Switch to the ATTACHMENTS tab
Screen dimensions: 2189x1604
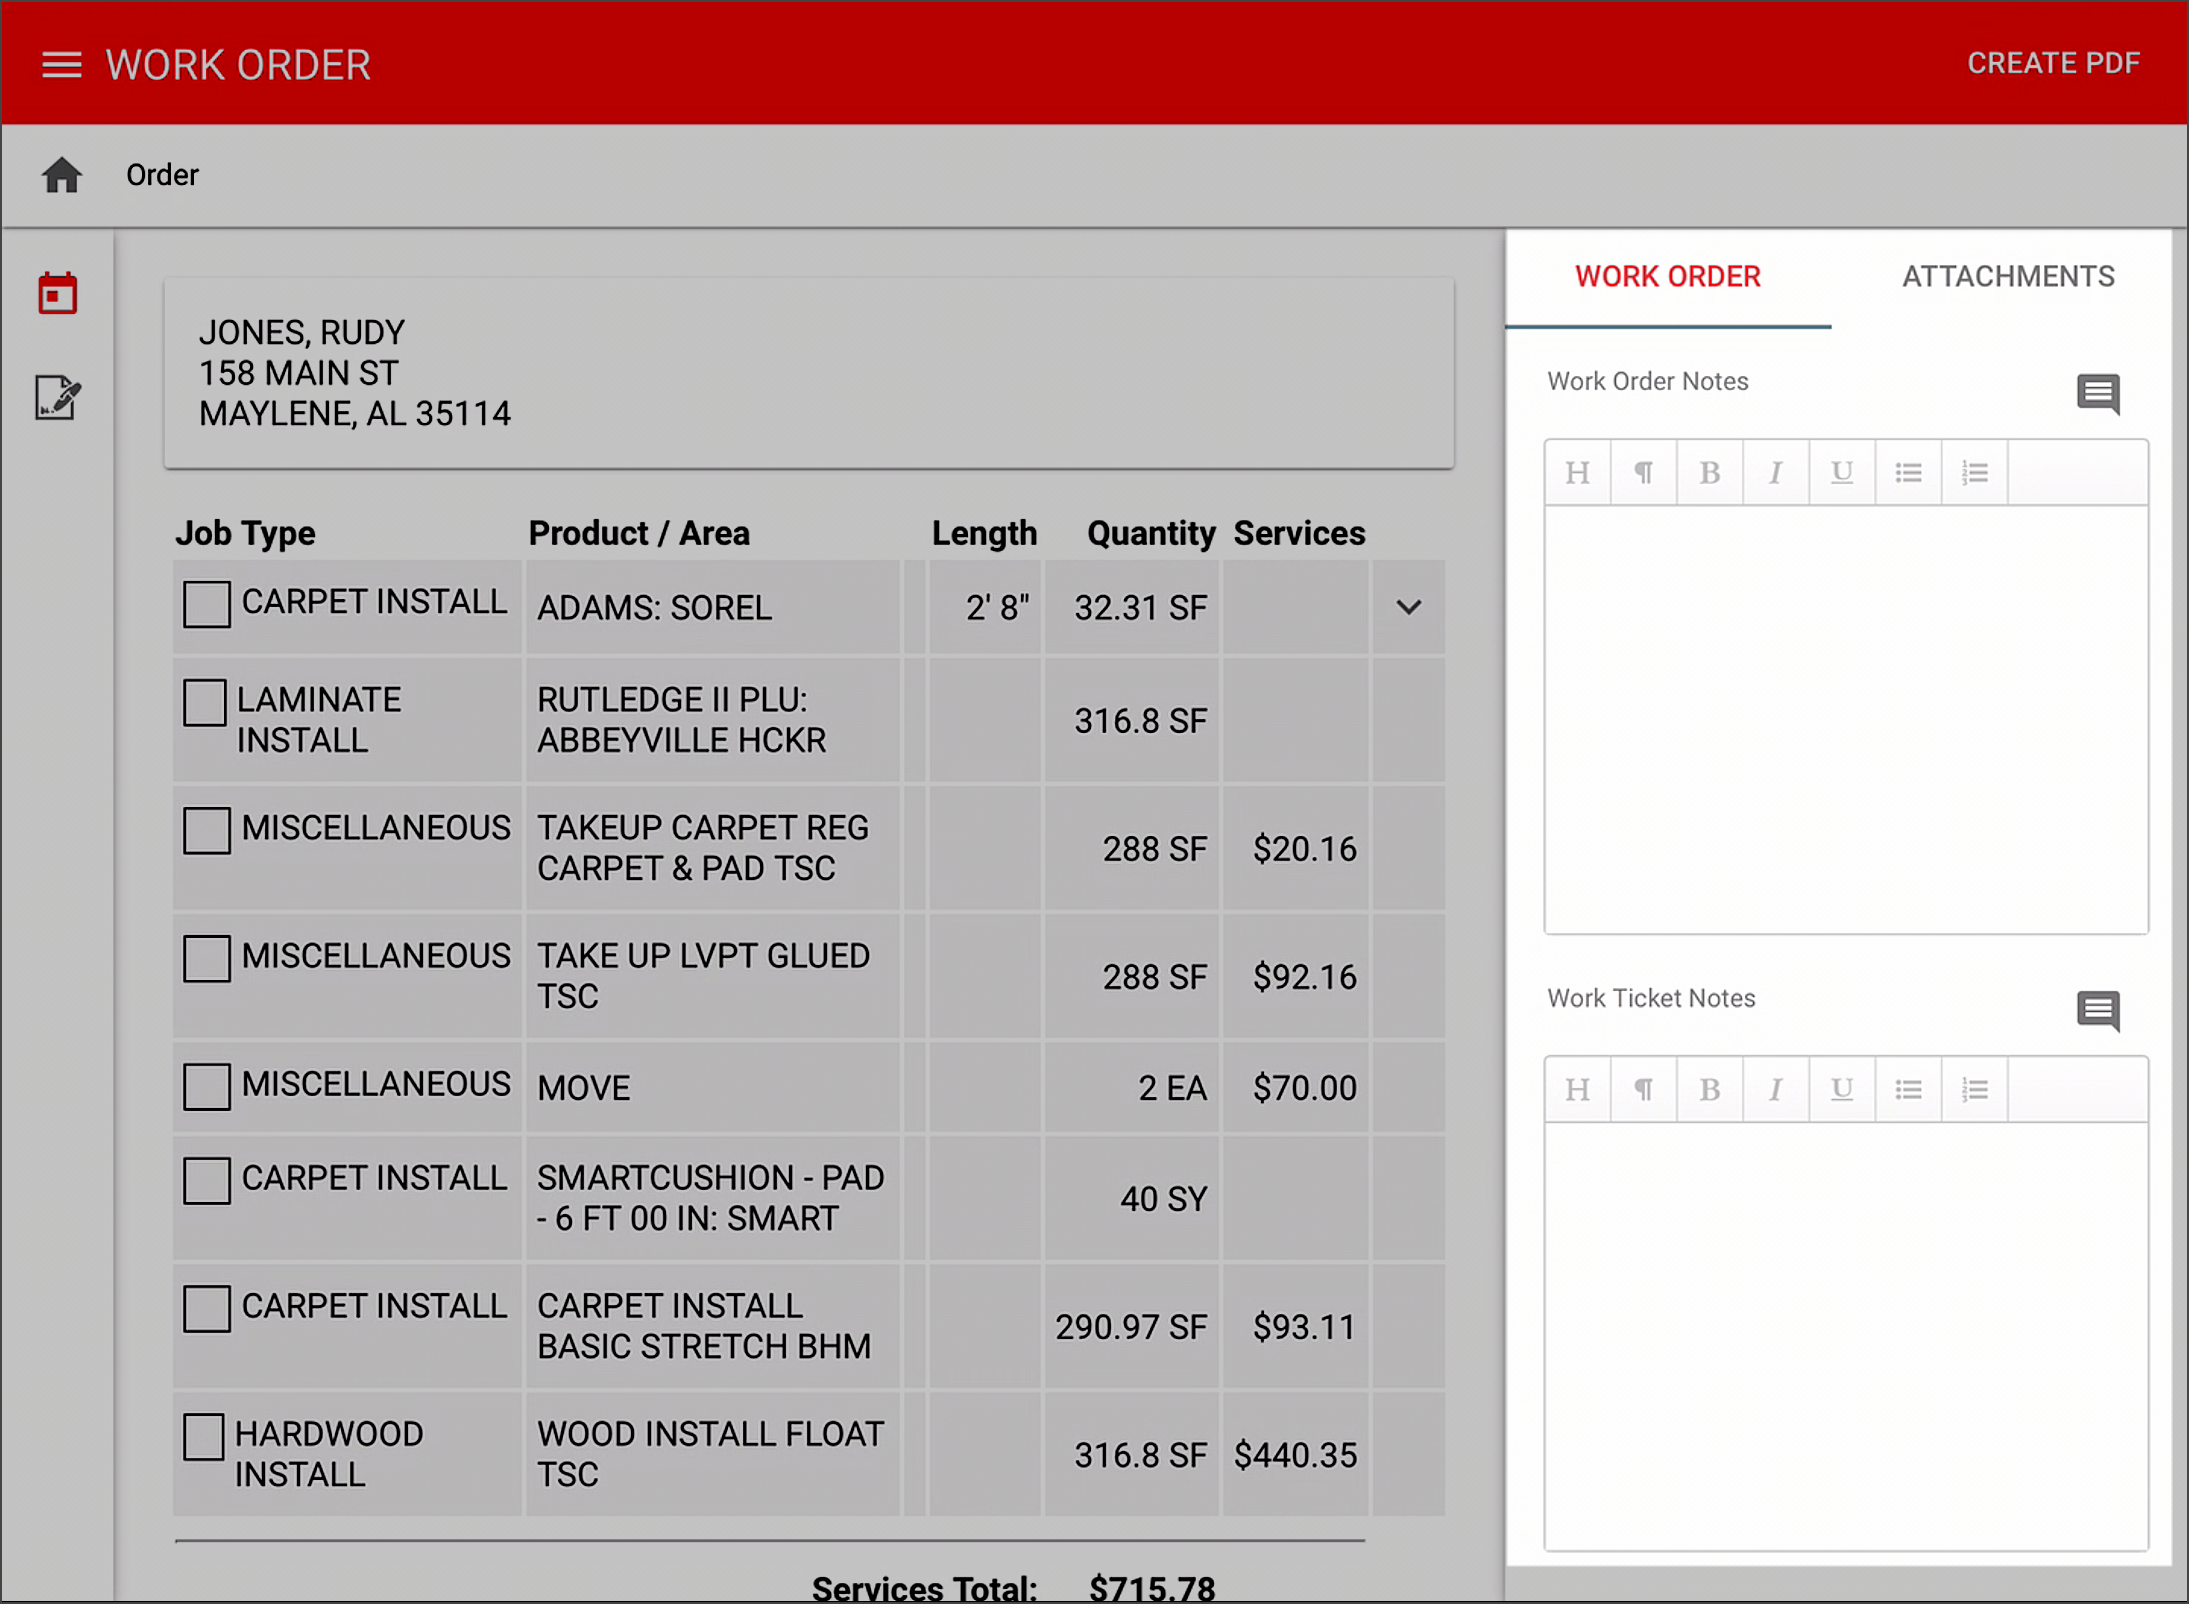point(2008,276)
